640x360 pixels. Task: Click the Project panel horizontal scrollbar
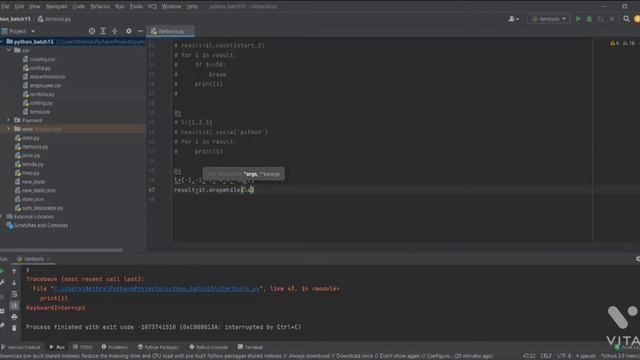coord(61,250)
